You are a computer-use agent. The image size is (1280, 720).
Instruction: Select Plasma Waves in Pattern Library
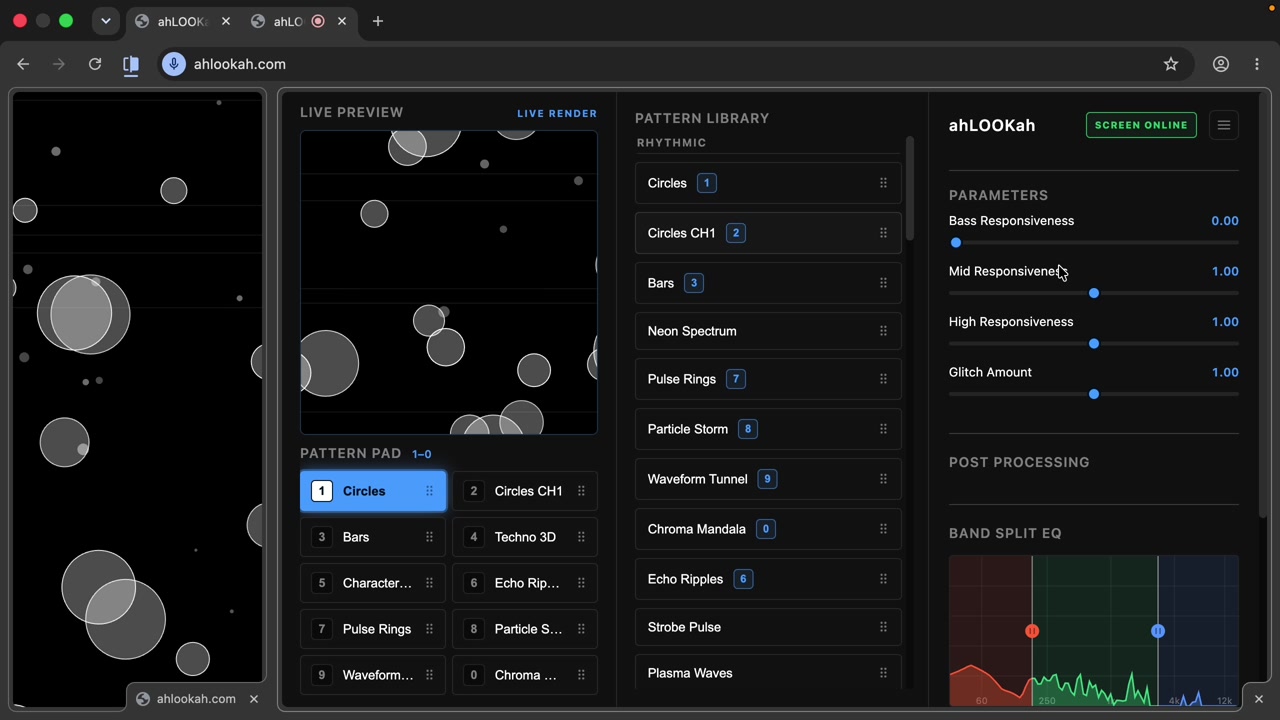(768, 673)
